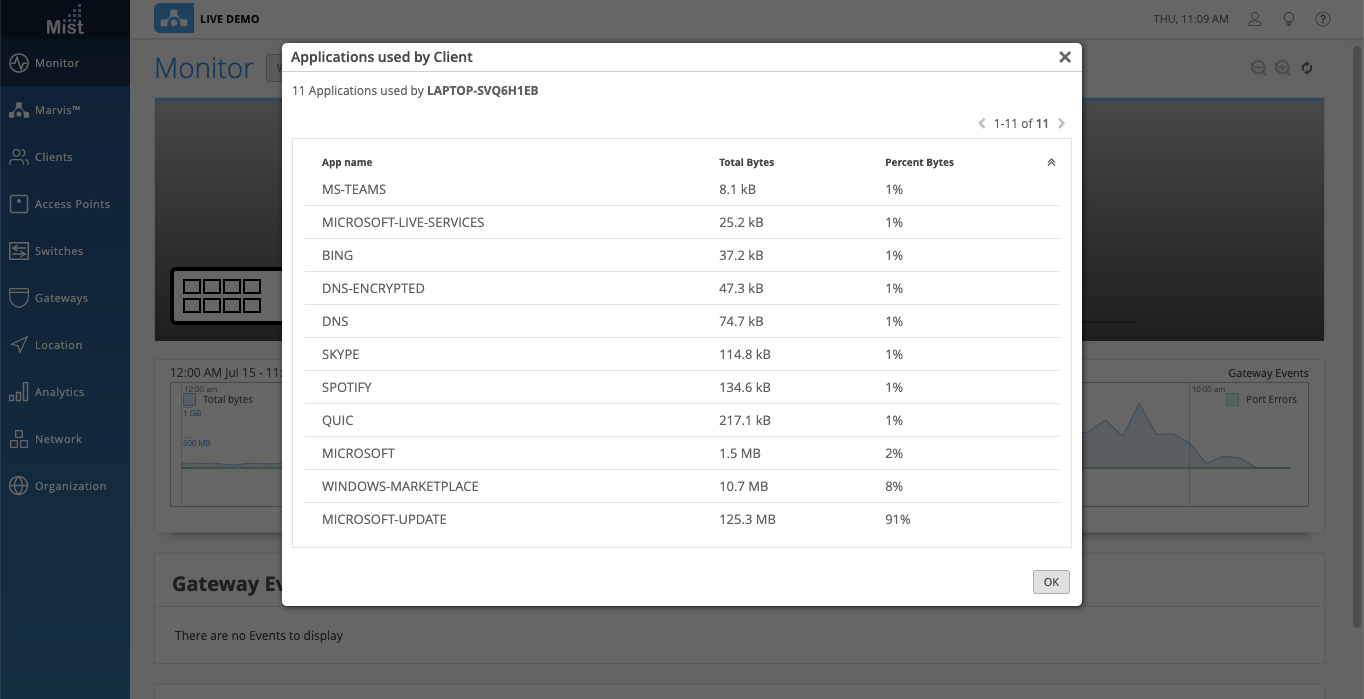Collapse table using double-chevron icon
The image size is (1364, 699).
click(1051, 162)
